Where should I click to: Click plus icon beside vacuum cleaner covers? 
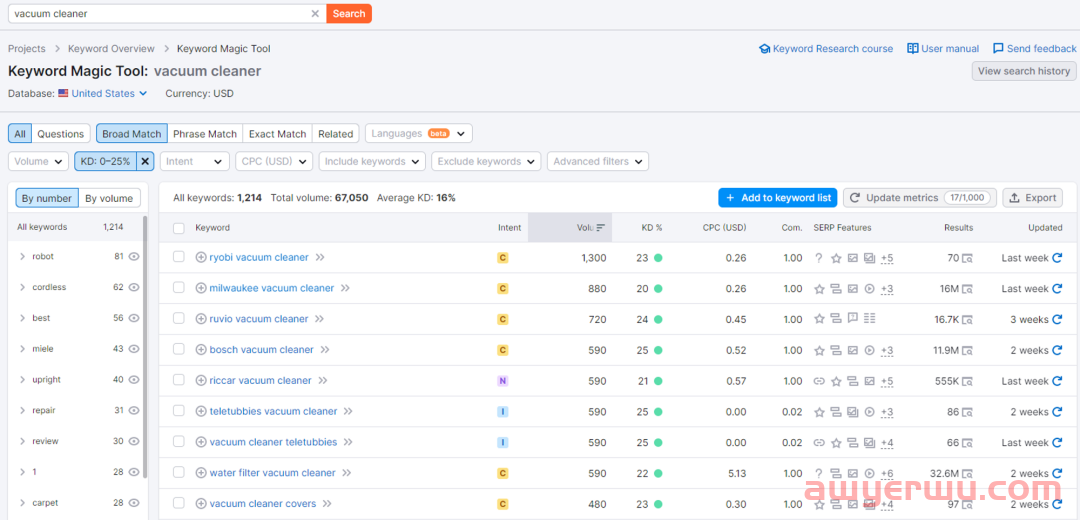[x=201, y=503]
